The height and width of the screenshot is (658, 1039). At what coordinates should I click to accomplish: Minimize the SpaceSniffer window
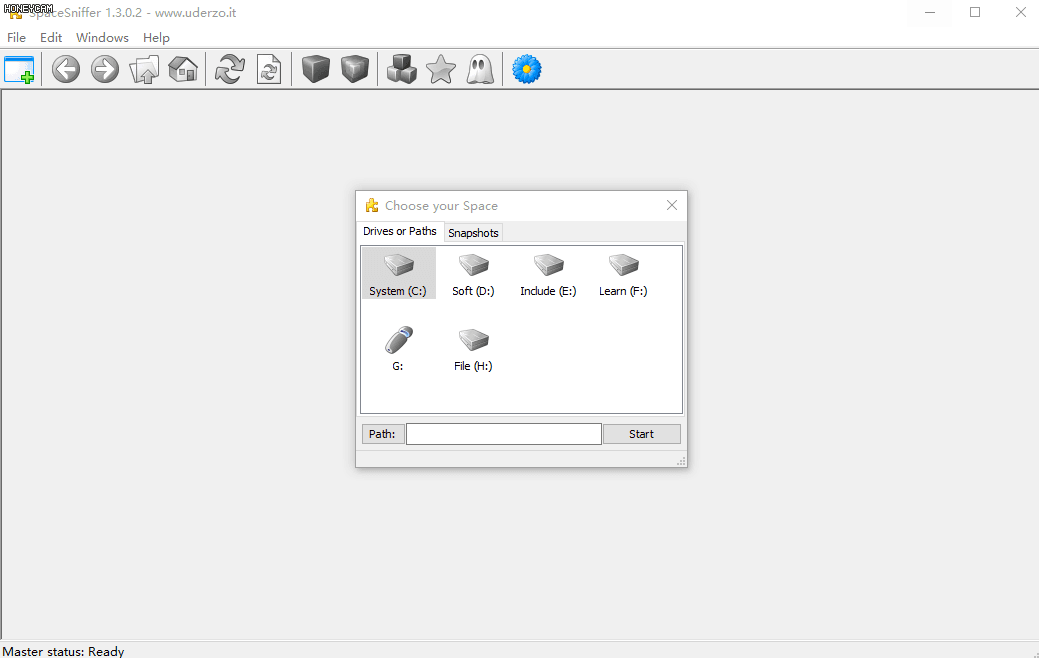point(930,12)
